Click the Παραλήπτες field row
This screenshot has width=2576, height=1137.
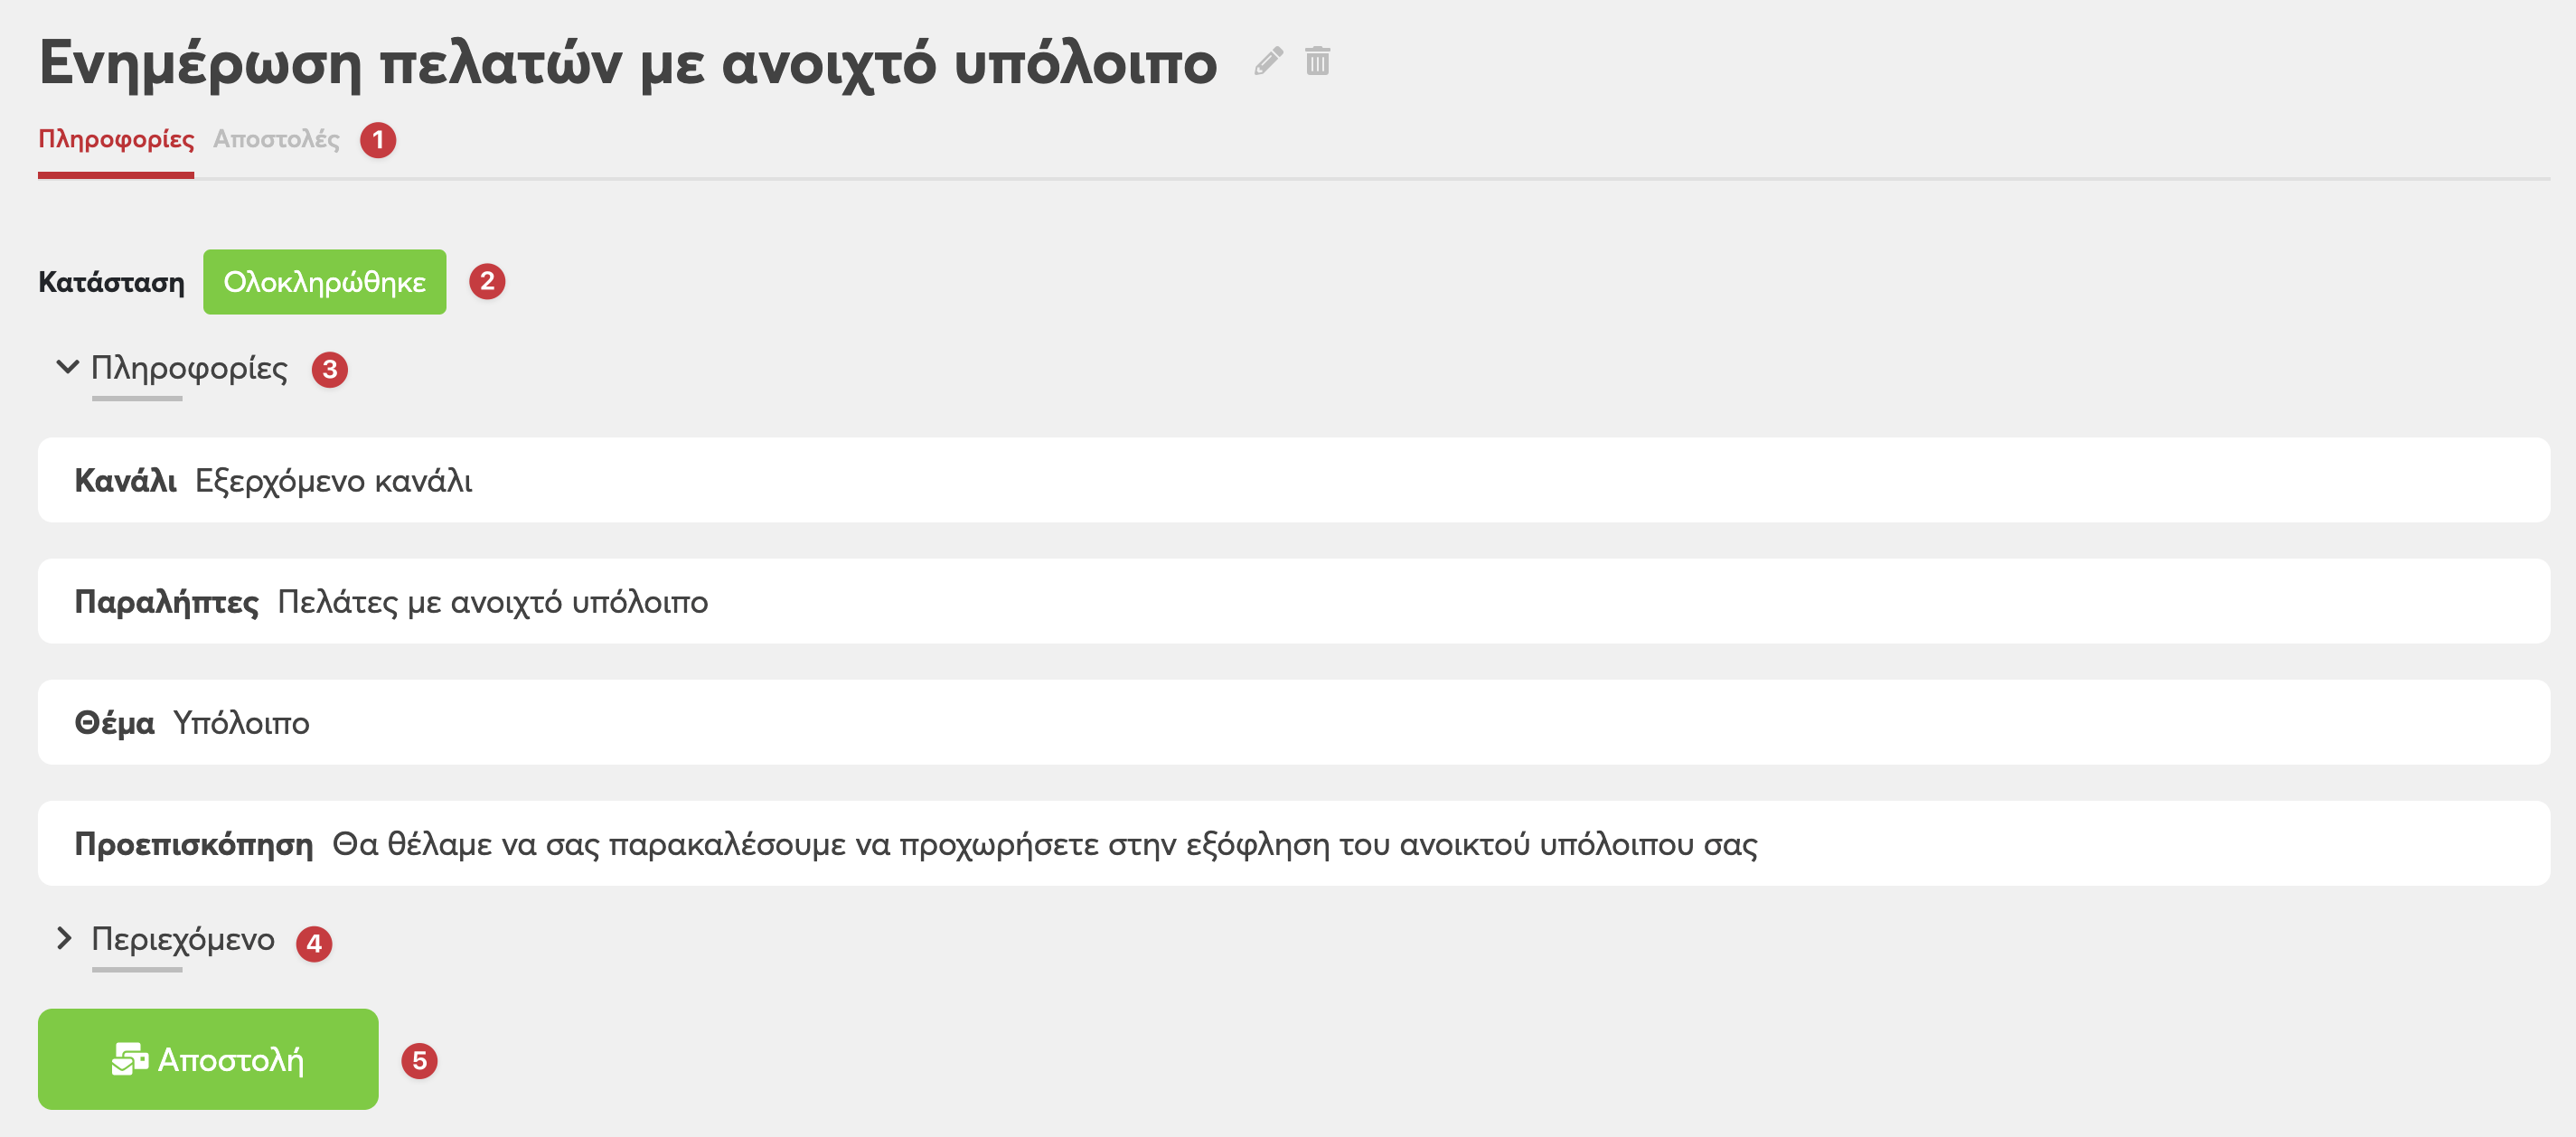[x=1294, y=601]
